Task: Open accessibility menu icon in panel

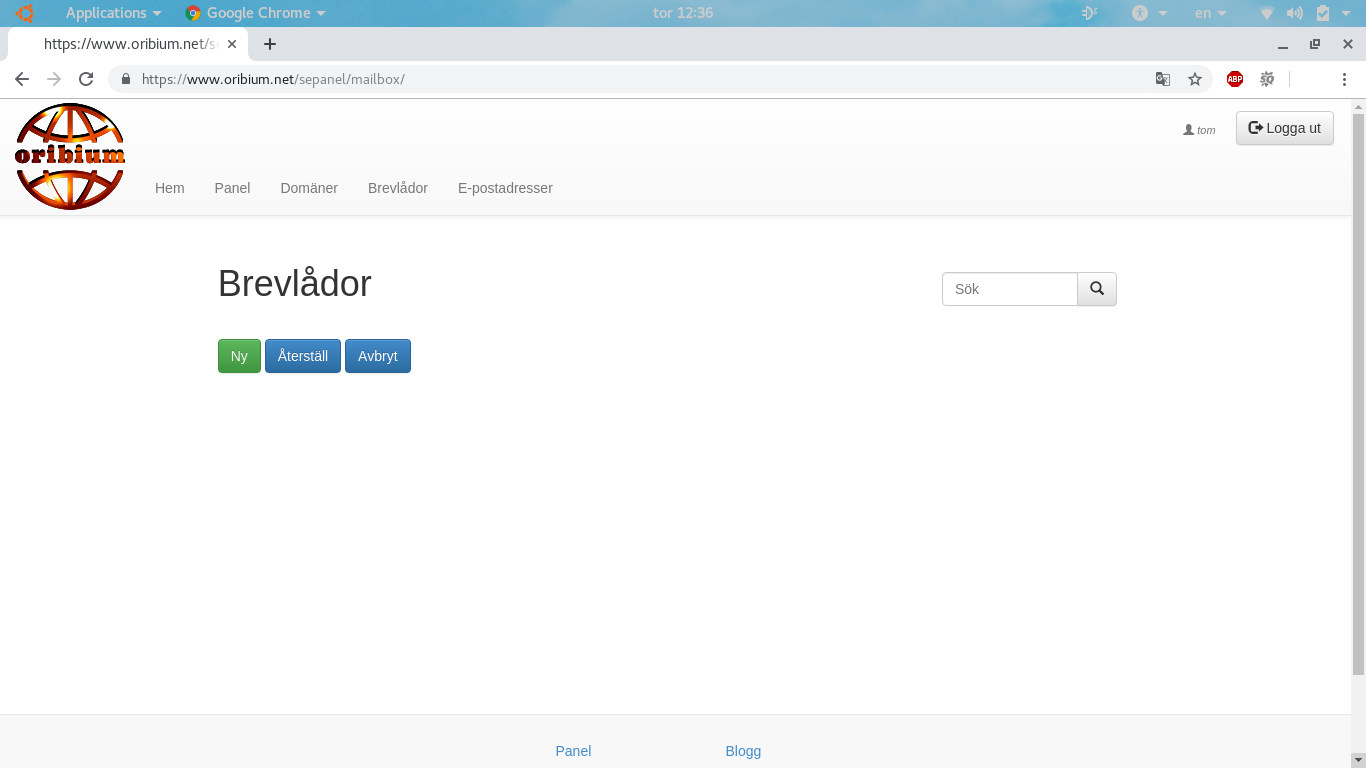Action: coord(1140,13)
